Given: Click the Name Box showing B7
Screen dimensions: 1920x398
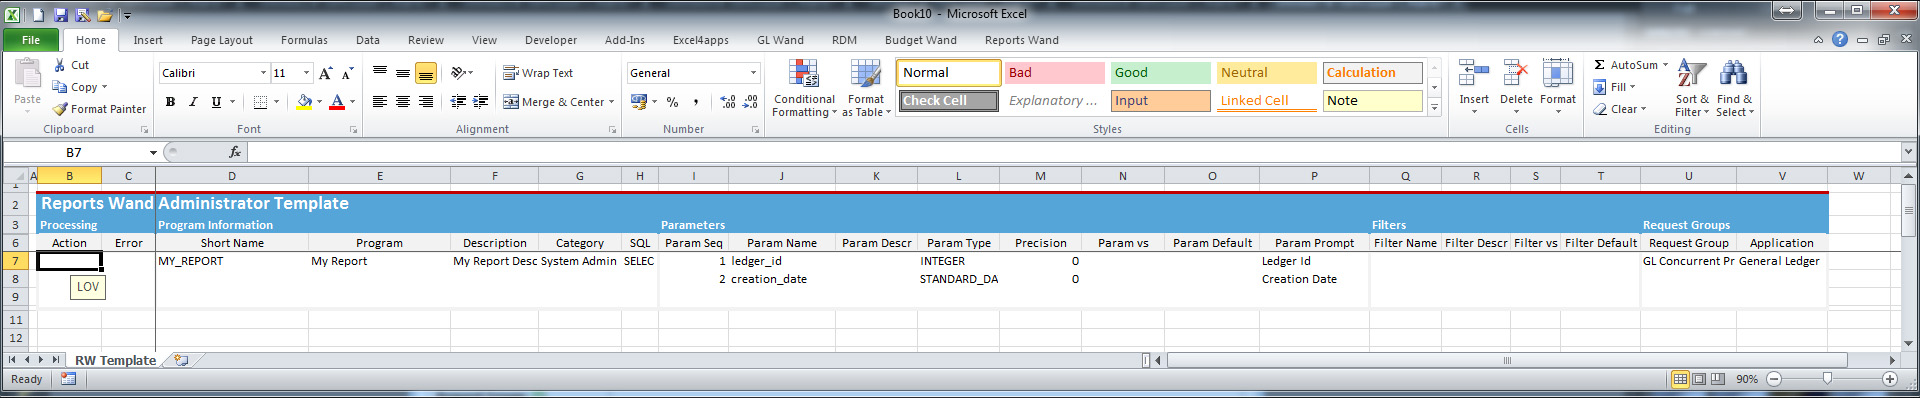Looking at the screenshot, I should click(x=74, y=152).
